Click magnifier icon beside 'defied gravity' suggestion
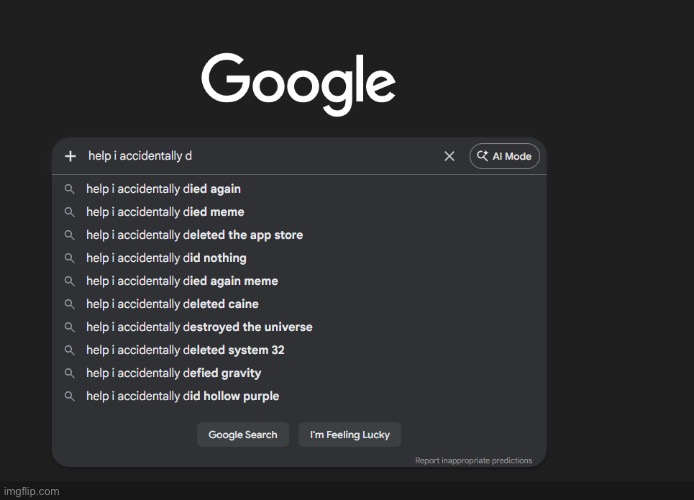The width and height of the screenshot is (694, 500). [x=70, y=373]
